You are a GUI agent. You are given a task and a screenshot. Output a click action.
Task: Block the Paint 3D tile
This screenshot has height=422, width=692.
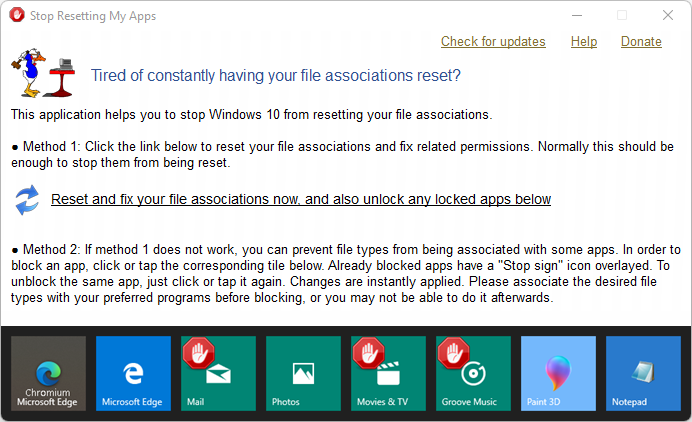pos(558,373)
